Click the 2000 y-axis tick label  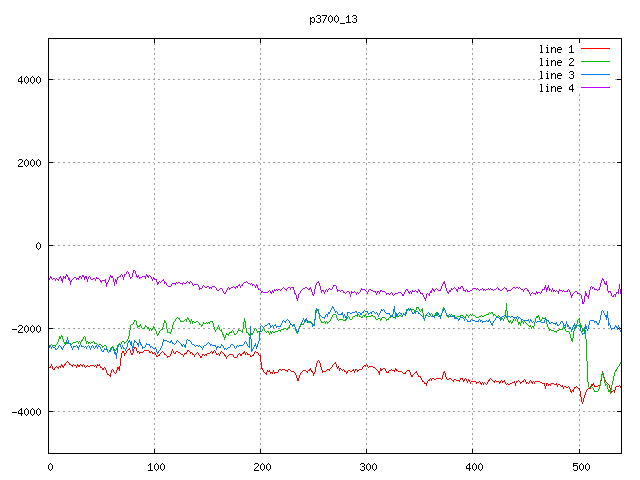pyautogui.click(x=28, y=163)
